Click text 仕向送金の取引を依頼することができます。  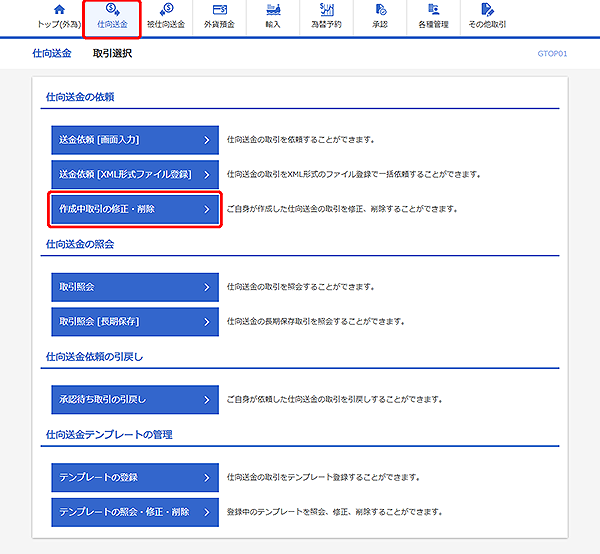pos(301,140)
